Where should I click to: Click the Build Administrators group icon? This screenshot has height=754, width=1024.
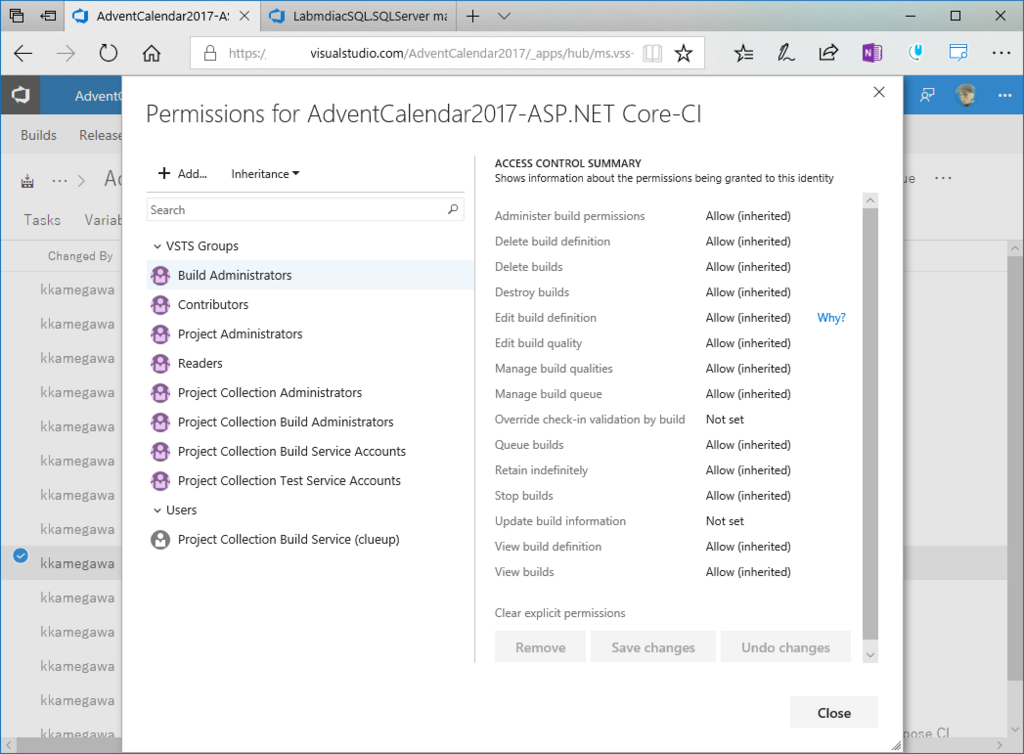(x=160, y=275)
